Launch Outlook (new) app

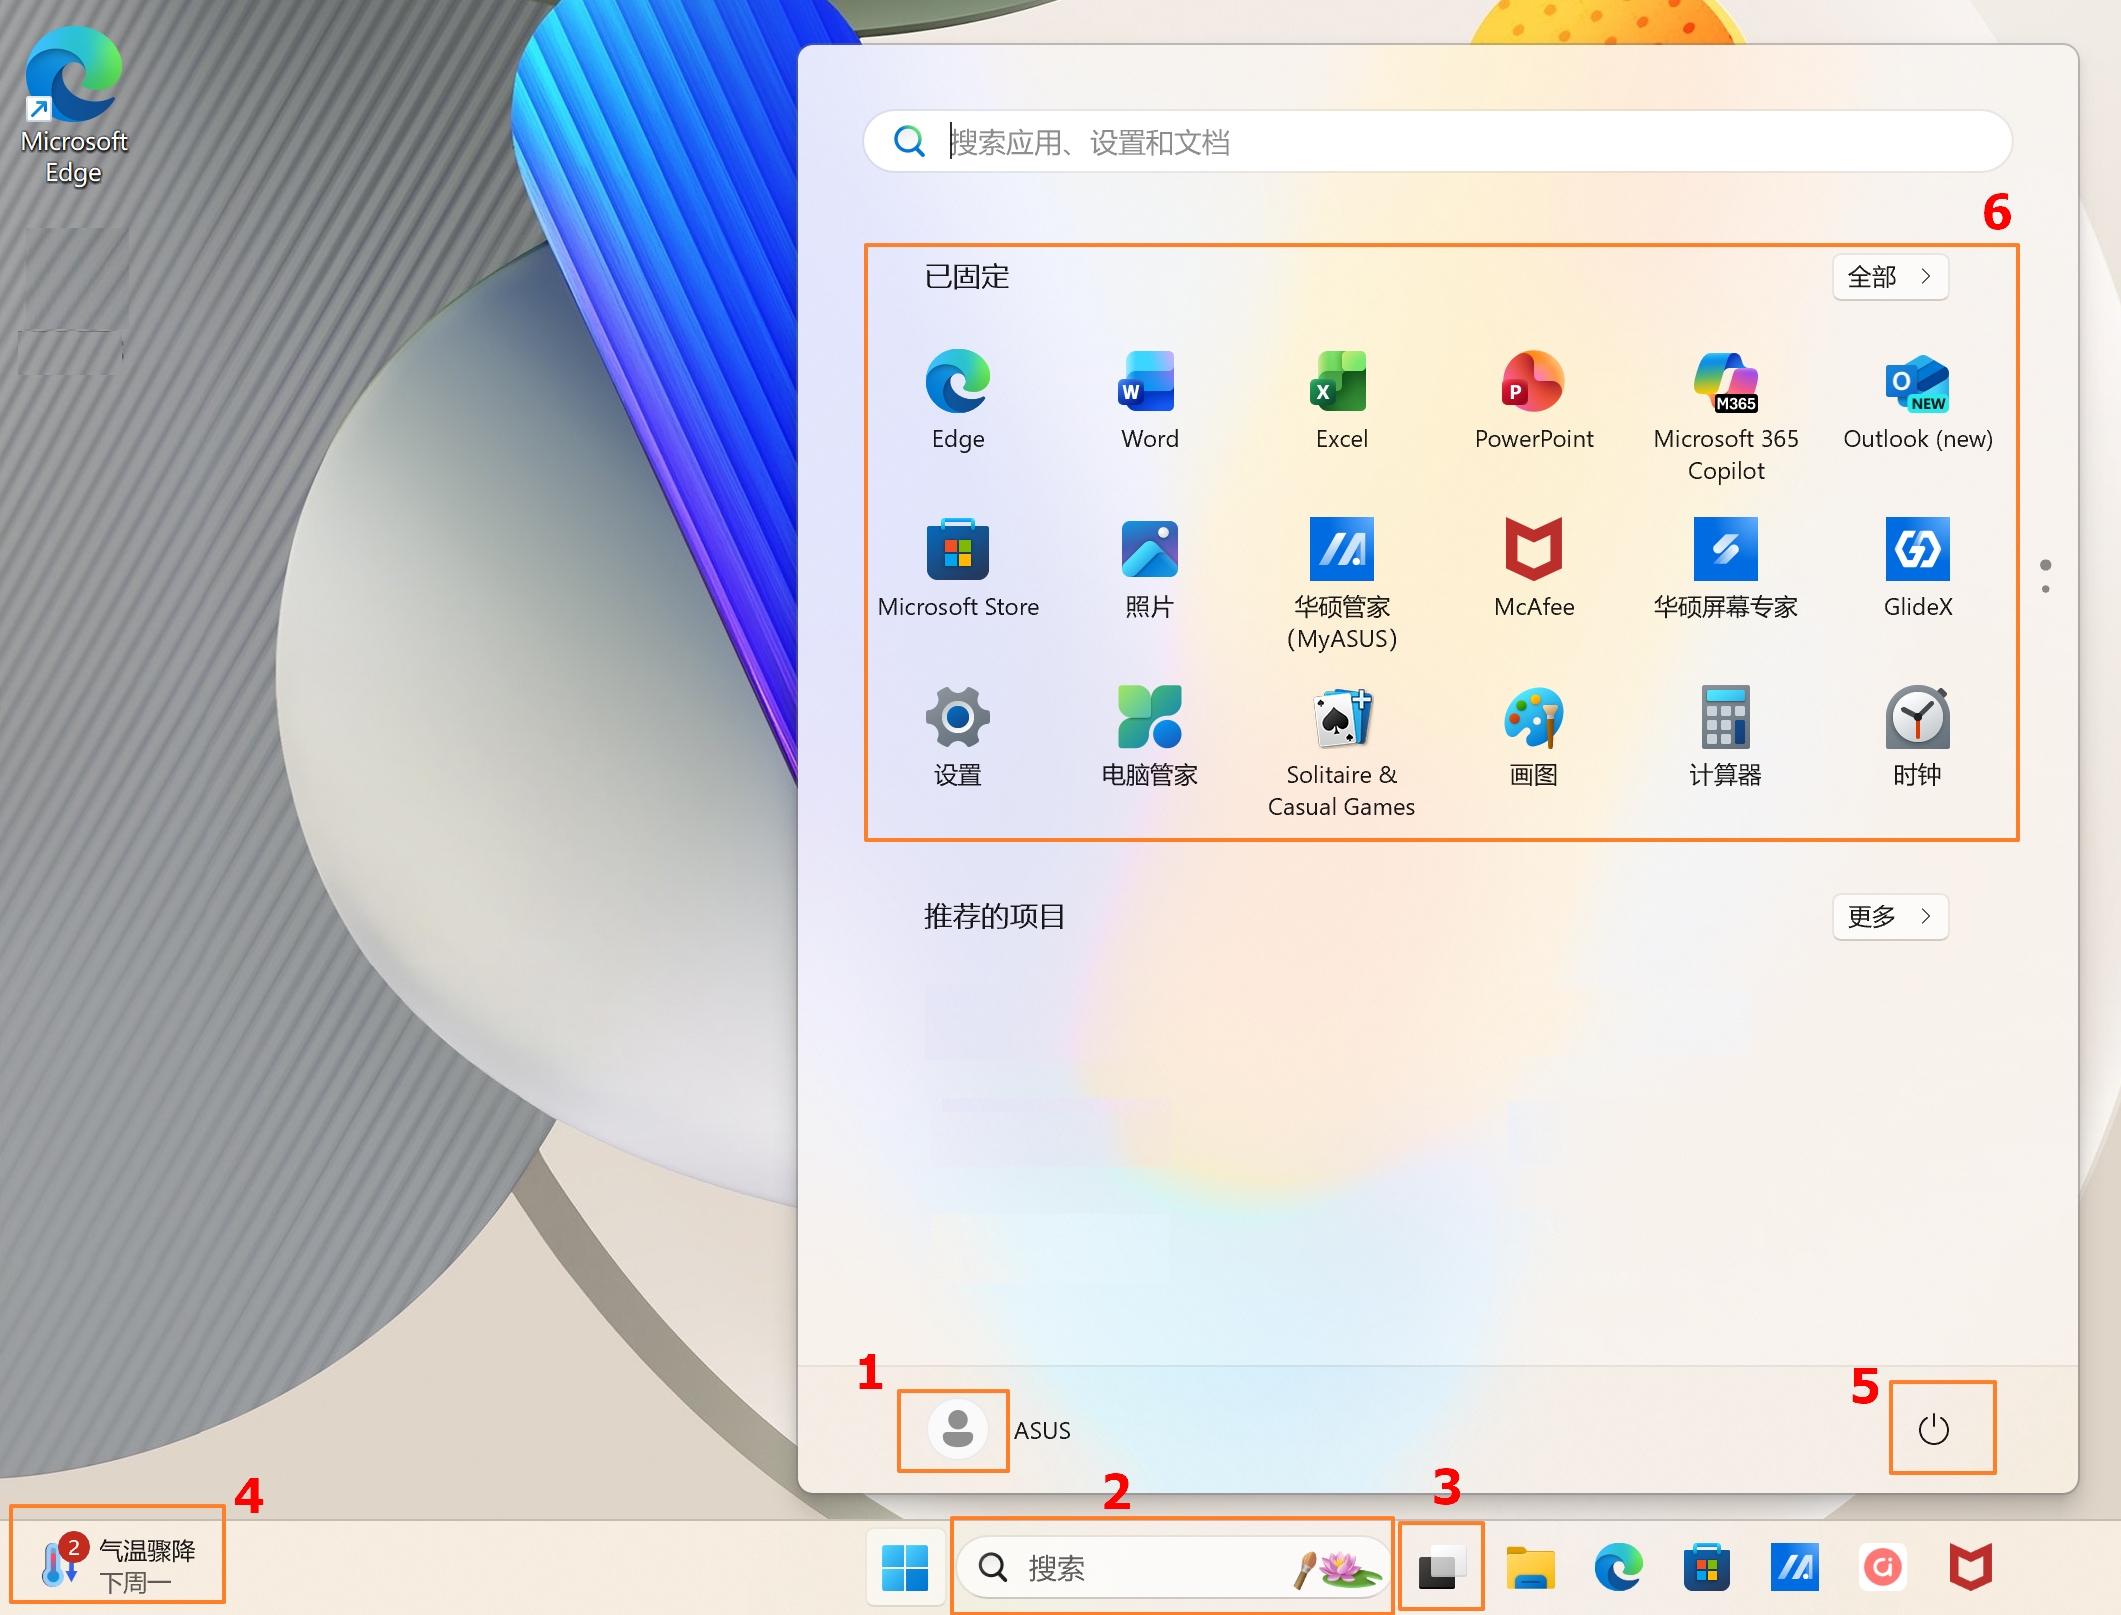point(1917,384)
